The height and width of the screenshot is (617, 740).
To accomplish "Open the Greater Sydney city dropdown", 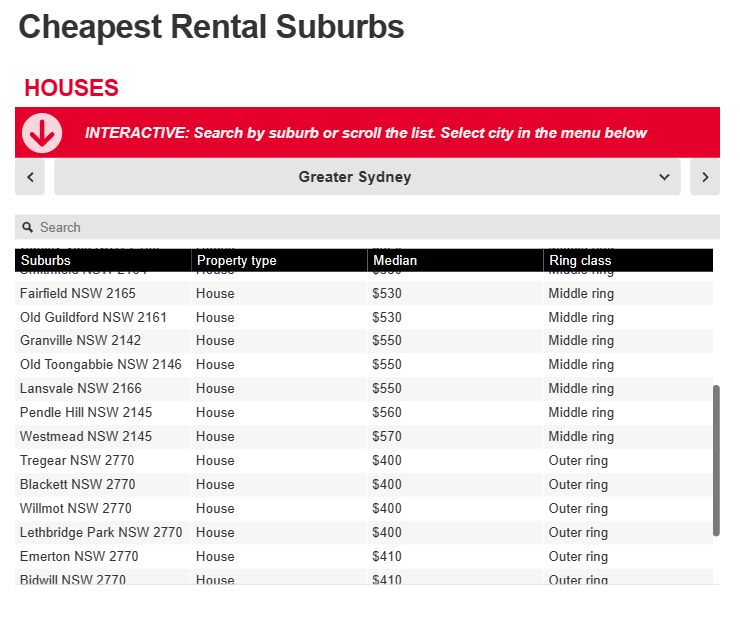I will (354, 177).
